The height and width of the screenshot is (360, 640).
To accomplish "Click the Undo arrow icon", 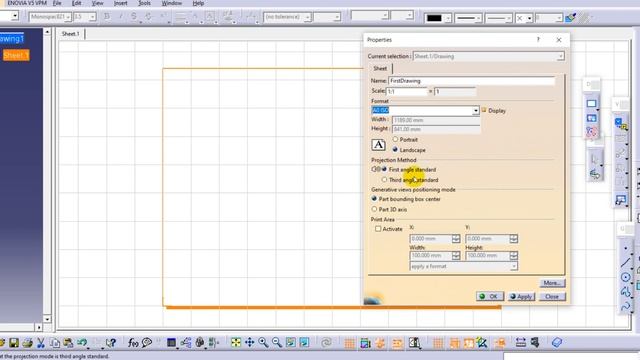I will 82,342.
